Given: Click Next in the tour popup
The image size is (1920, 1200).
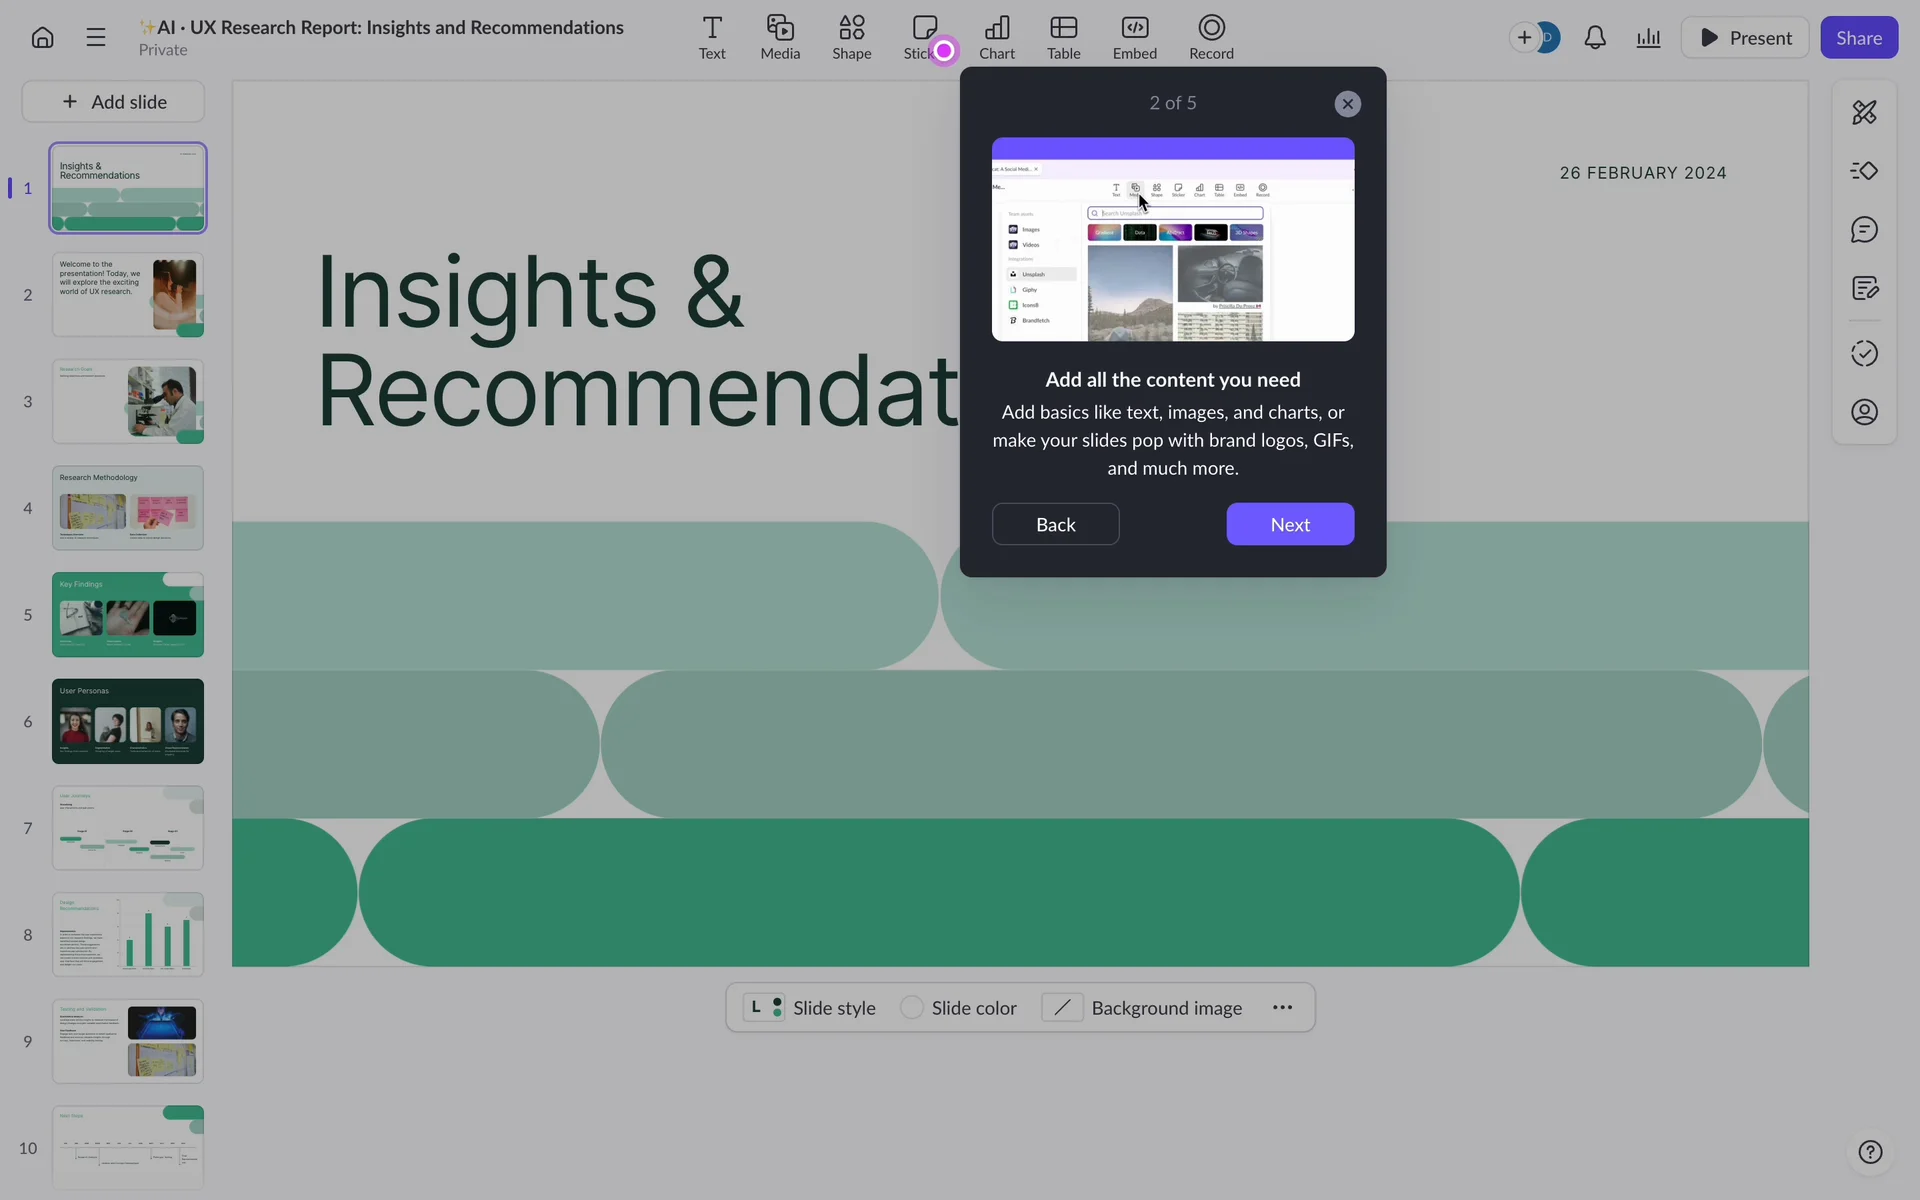Looking at the screenshot, I should (x=1290, y=524).
